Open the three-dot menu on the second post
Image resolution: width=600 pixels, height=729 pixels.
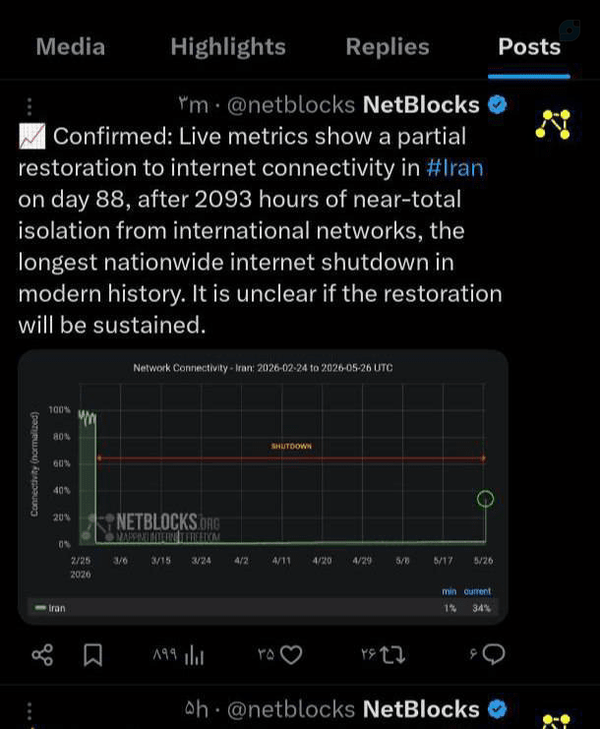tap(29, 711)
